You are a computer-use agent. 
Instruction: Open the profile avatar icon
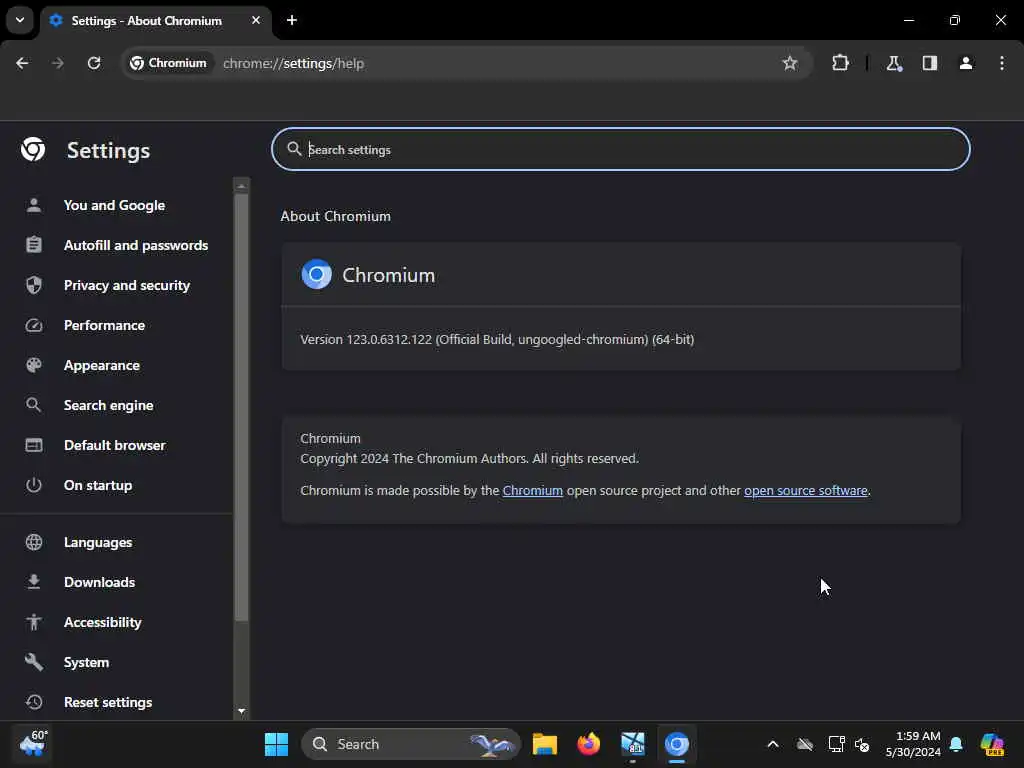(965, 63)
